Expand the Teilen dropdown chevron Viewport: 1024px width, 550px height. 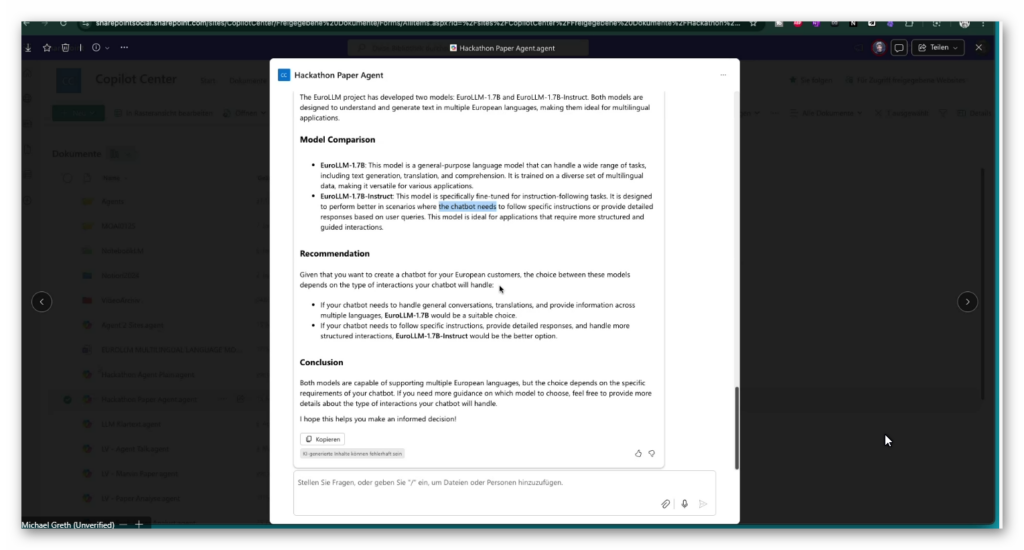coord(955,48)
